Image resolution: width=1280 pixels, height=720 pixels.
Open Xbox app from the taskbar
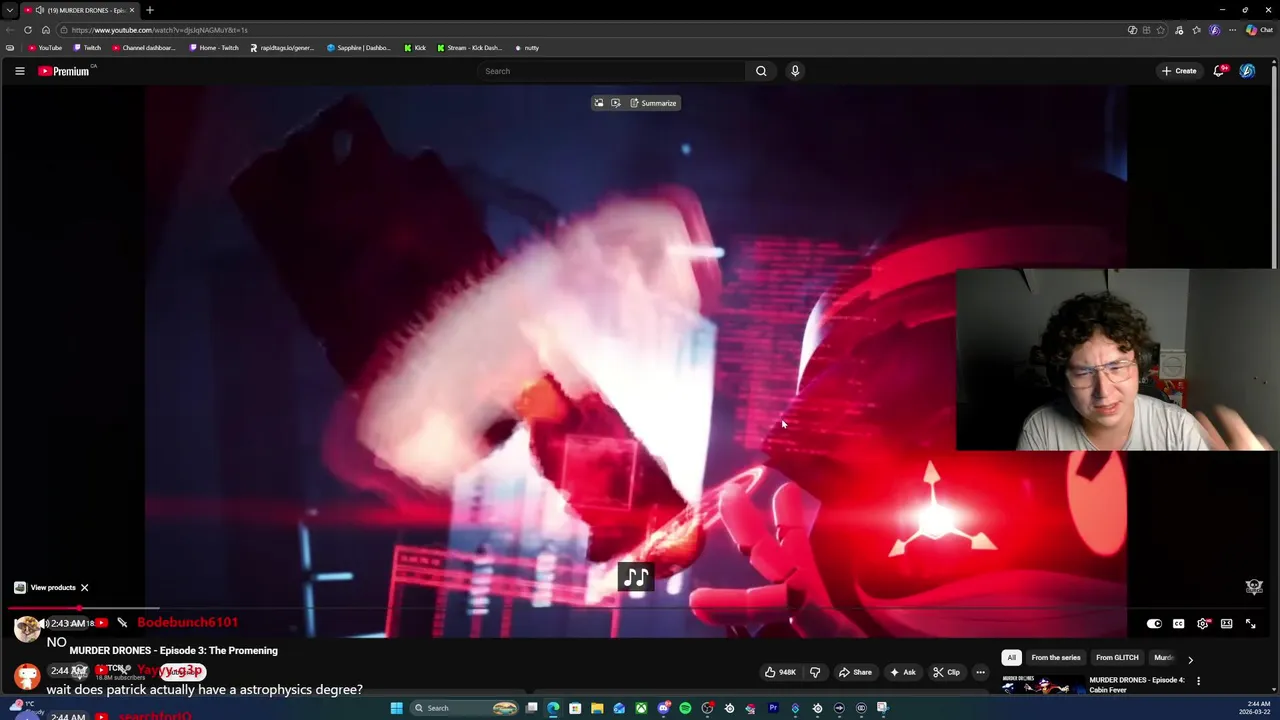(x=641, y=708)
